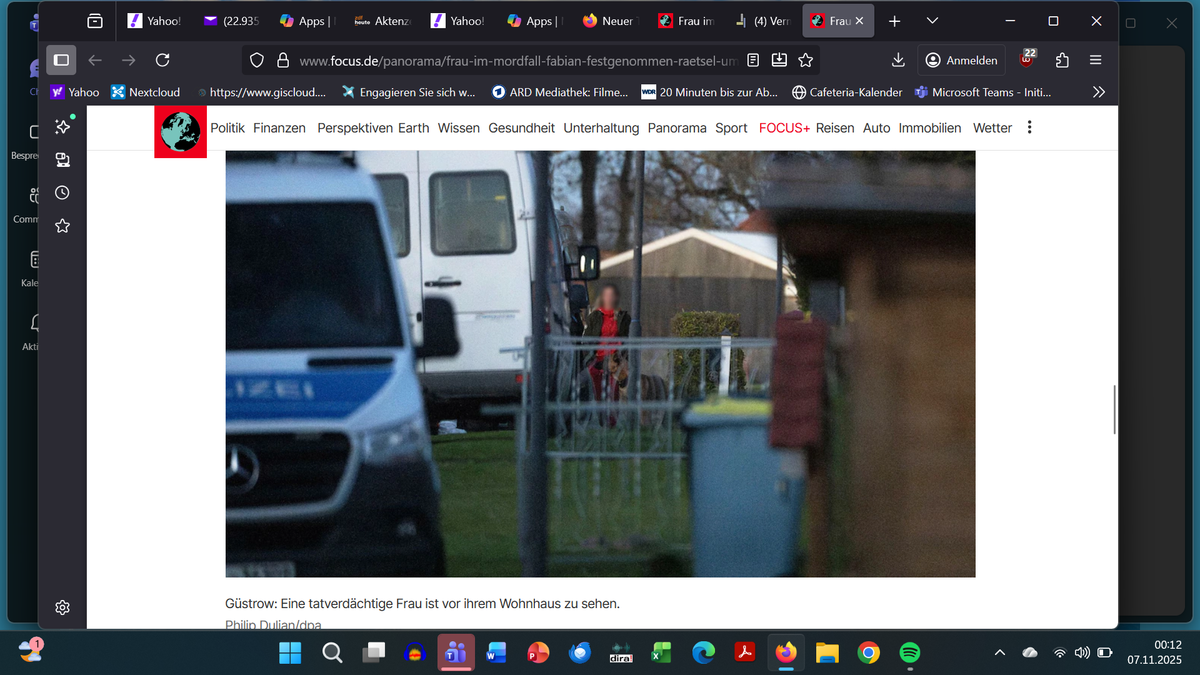Select Panorama in the Focus navigation menu
This screenshot has height=675, width=1200.
pos(679,128)
